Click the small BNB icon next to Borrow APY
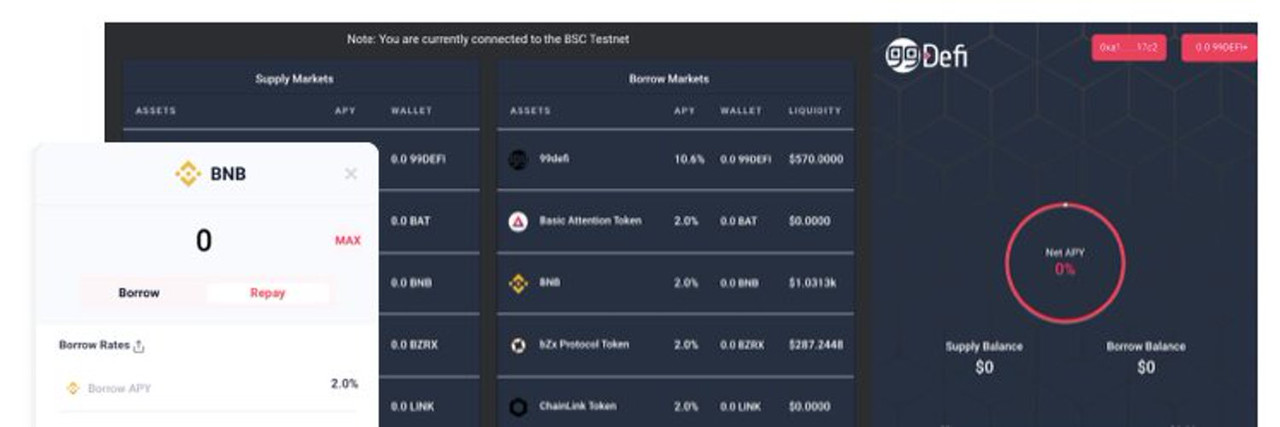This screenshot has height=427, width=1280. [72, 388]
